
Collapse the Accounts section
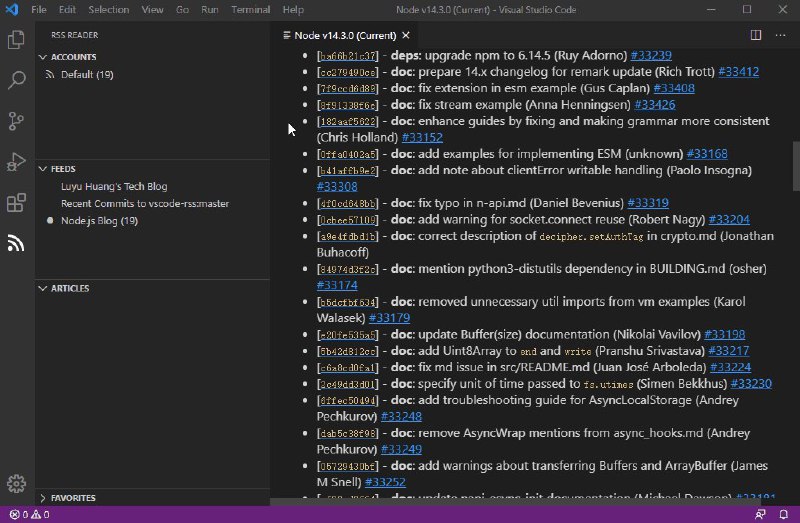[74, 57]
